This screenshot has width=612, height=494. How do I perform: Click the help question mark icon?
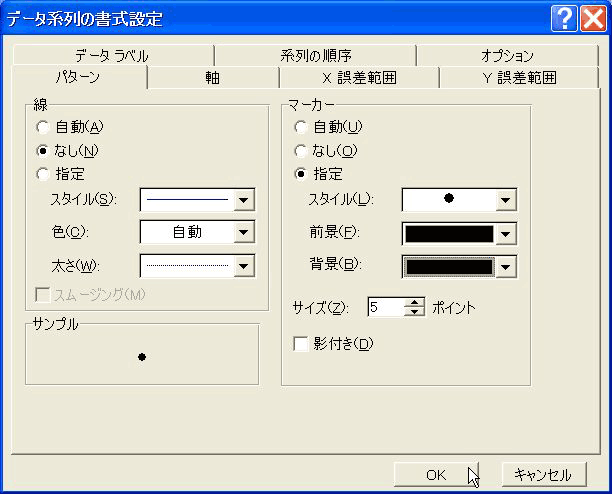pos(564,17)
